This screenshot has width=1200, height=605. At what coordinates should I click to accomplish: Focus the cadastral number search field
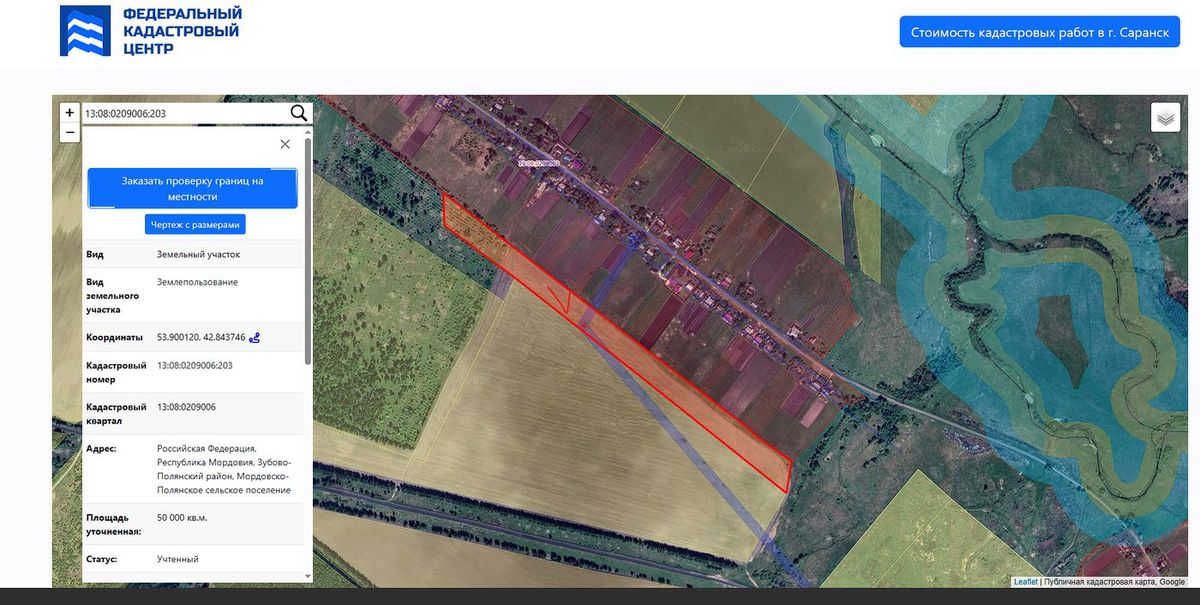click(x=184, y=113)
